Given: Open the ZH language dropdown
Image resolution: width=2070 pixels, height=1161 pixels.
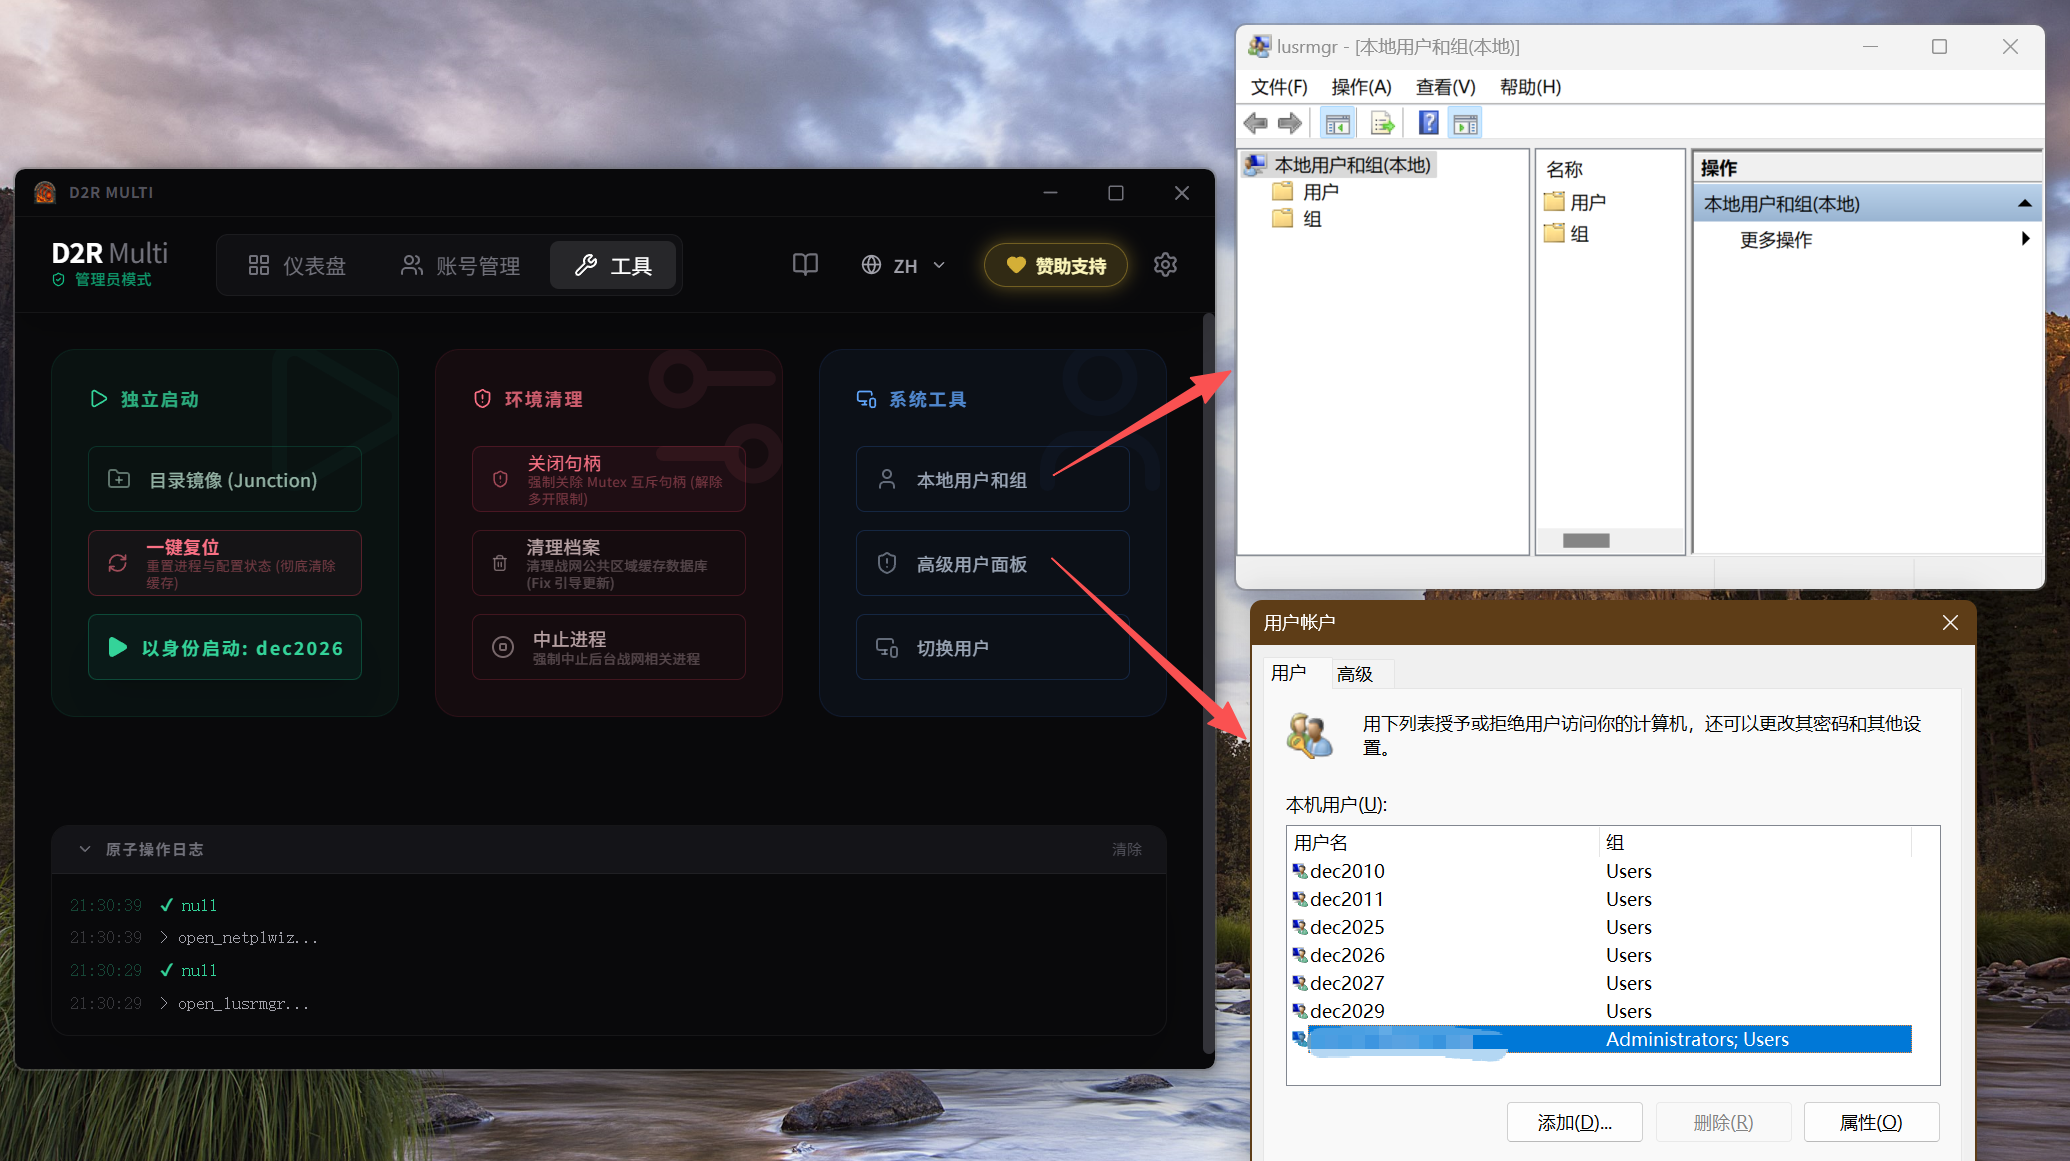Looking at the screenshot, I should (903, 265).
